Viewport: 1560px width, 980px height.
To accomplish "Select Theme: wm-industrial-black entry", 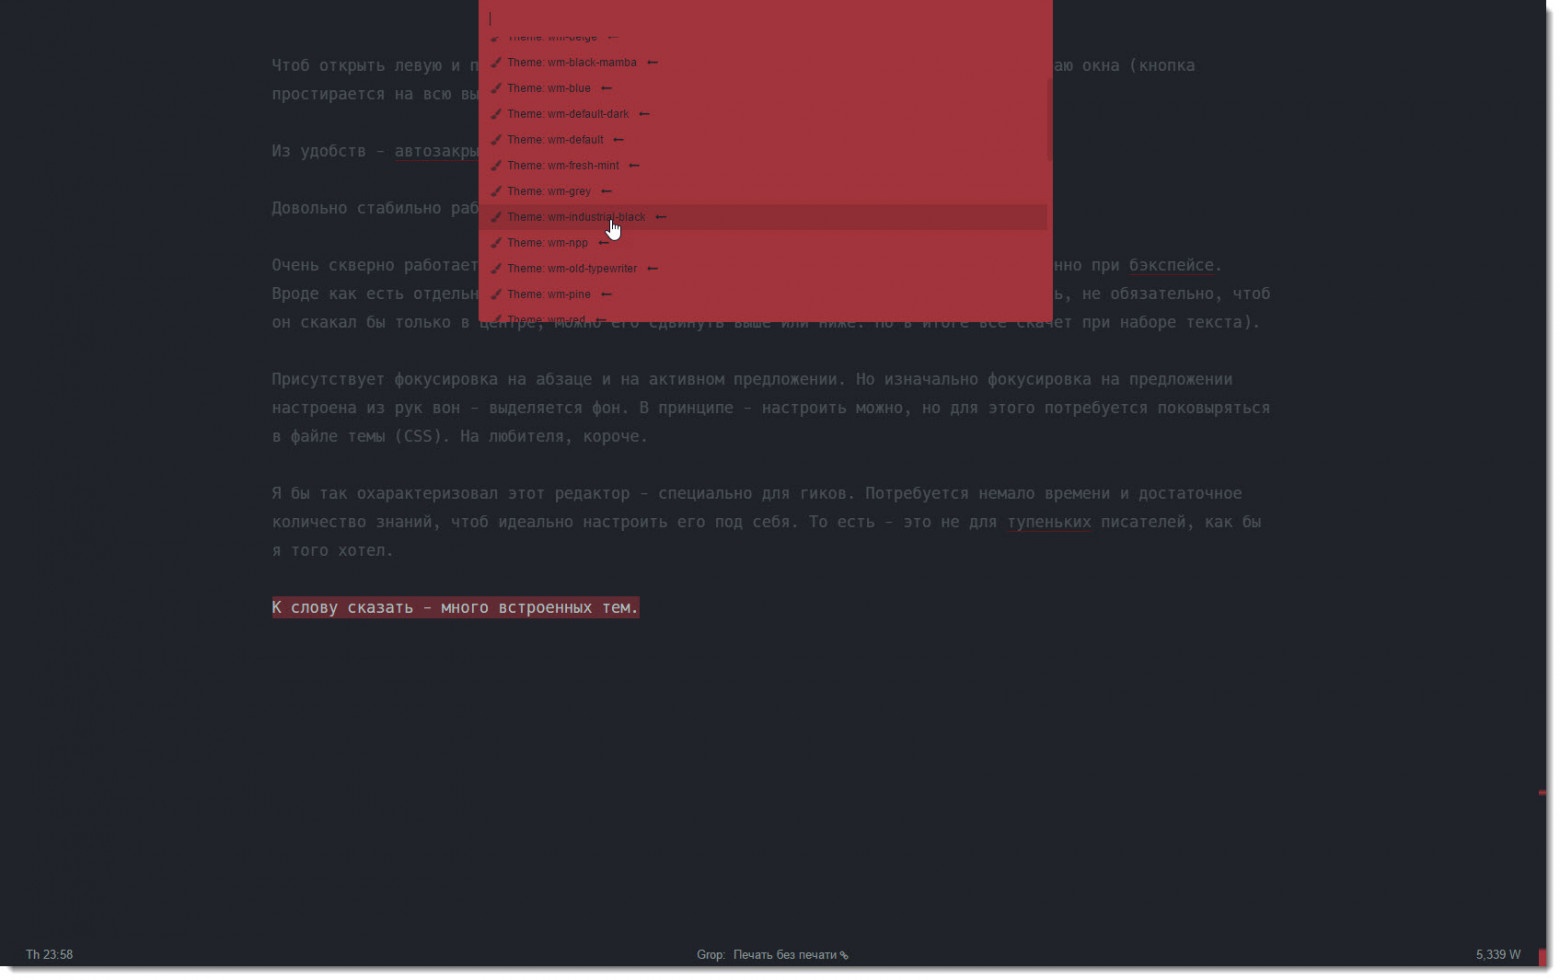I will pyautogui.click(x=765, y=217).
